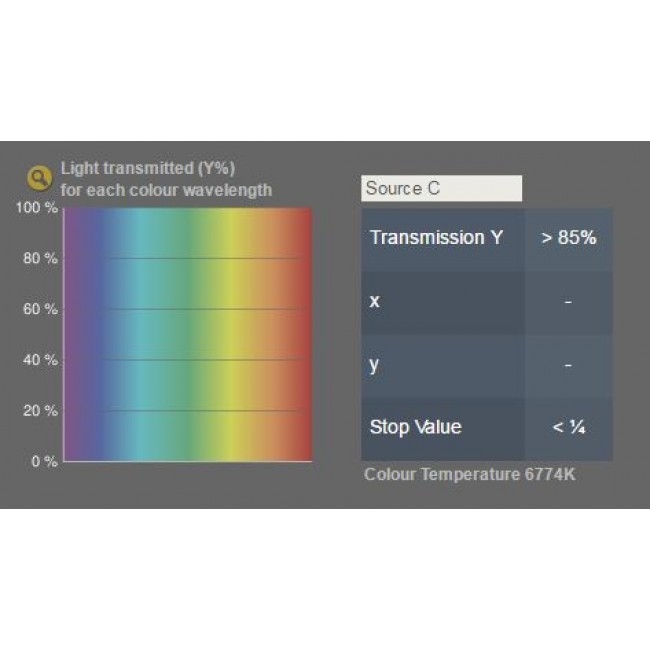Select the > 85% transmission value
This screenshot has height=650, width=650.
pos(568,239)
